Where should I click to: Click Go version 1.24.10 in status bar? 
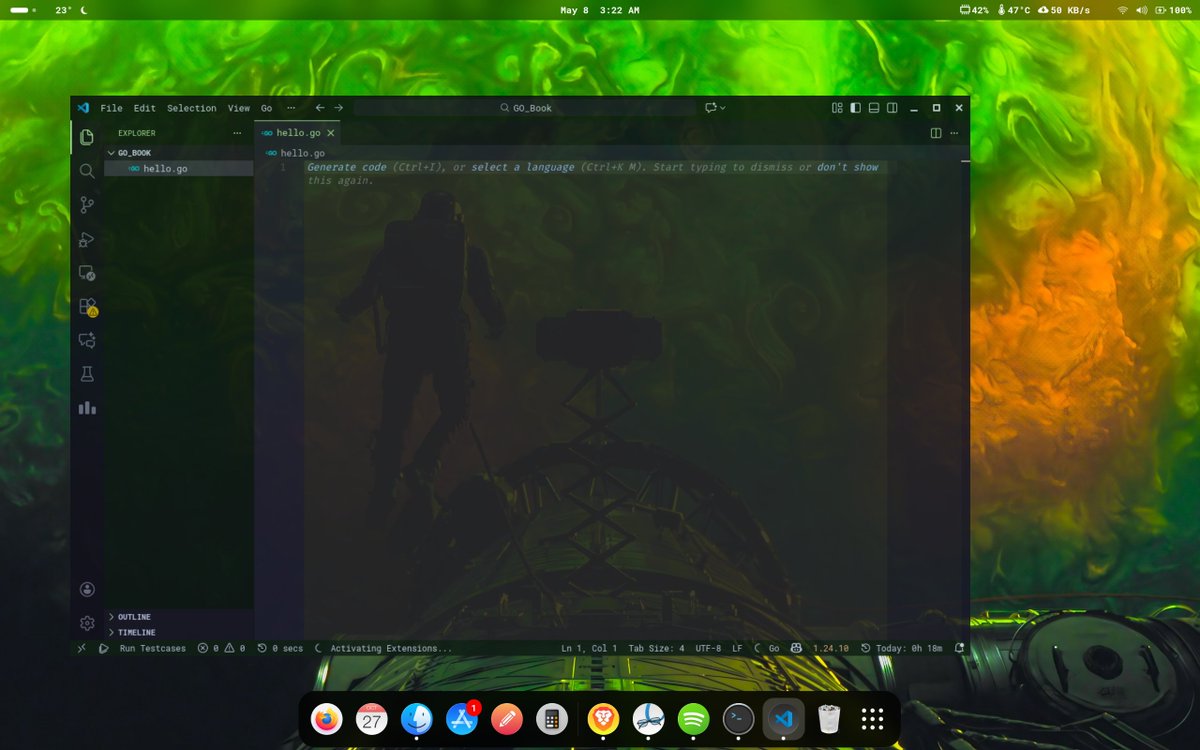click(x=830, y=648)
